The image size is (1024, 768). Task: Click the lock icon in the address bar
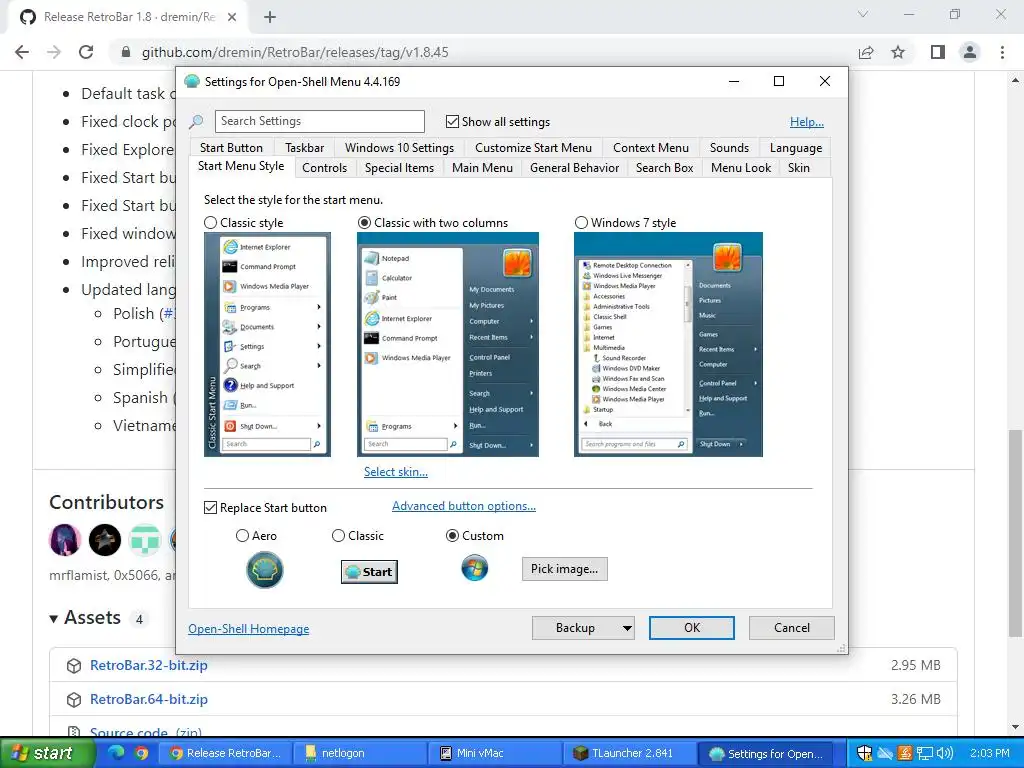pyautogui.click(x=126, y=52)
